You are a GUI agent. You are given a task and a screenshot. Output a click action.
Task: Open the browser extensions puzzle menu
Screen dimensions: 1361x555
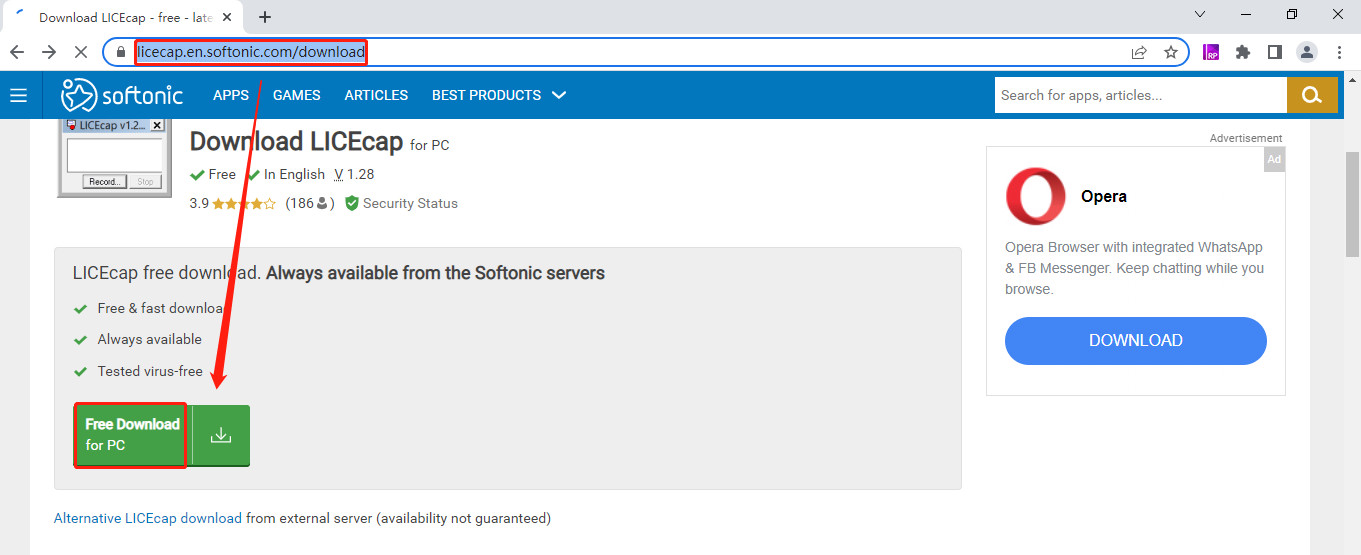point(1243,52)
